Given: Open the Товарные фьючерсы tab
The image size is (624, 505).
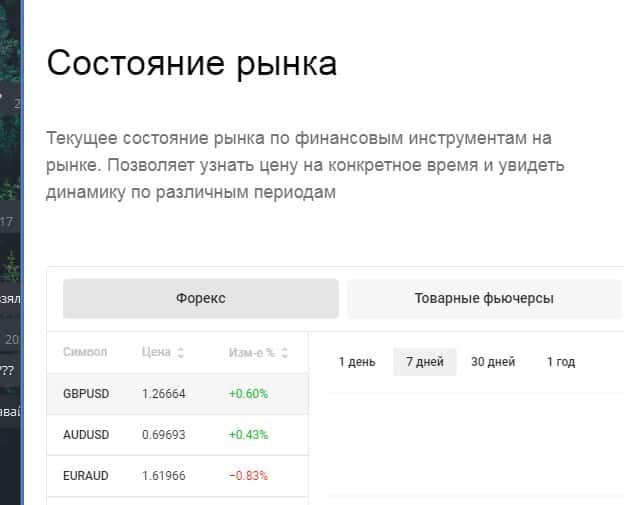Looking at the screenshot, I should (x=484, y=298).
